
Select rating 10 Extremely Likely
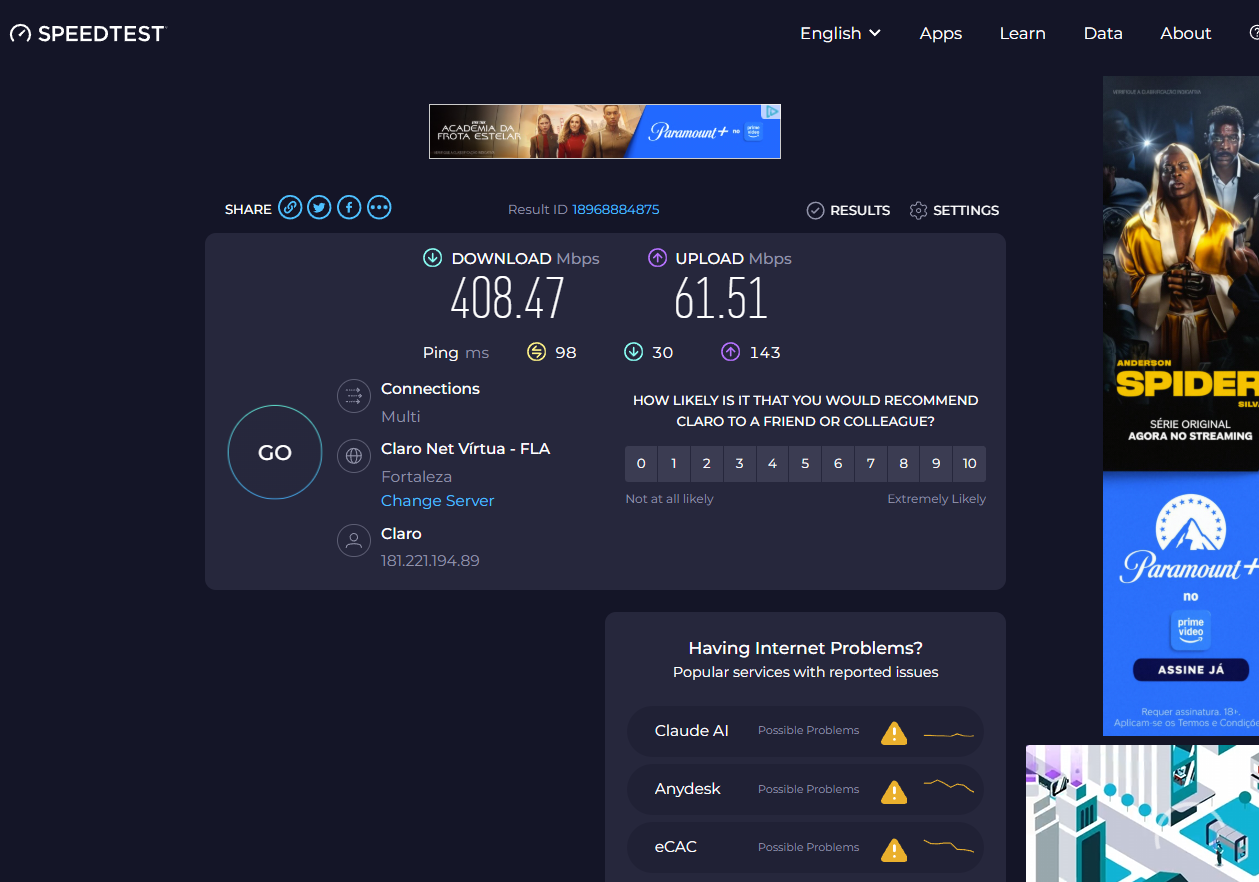click(969, 463)
